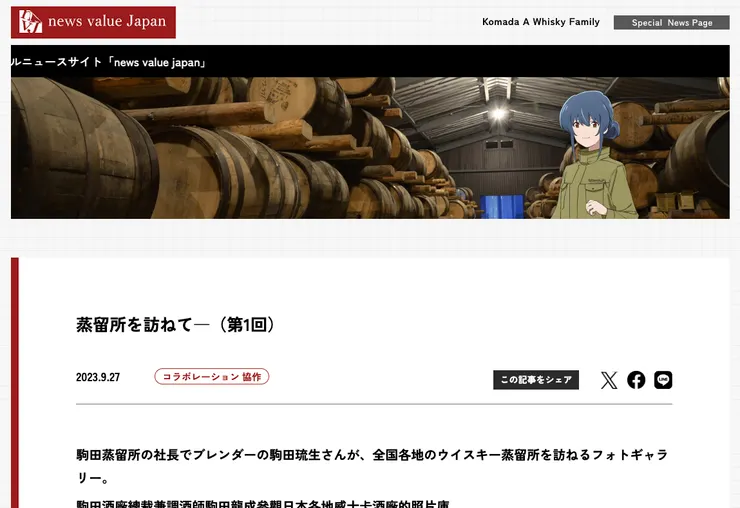740x508 pixels.
Task: Open the Special News Page button
Action: pyautogui.click(x=671, y=22)
